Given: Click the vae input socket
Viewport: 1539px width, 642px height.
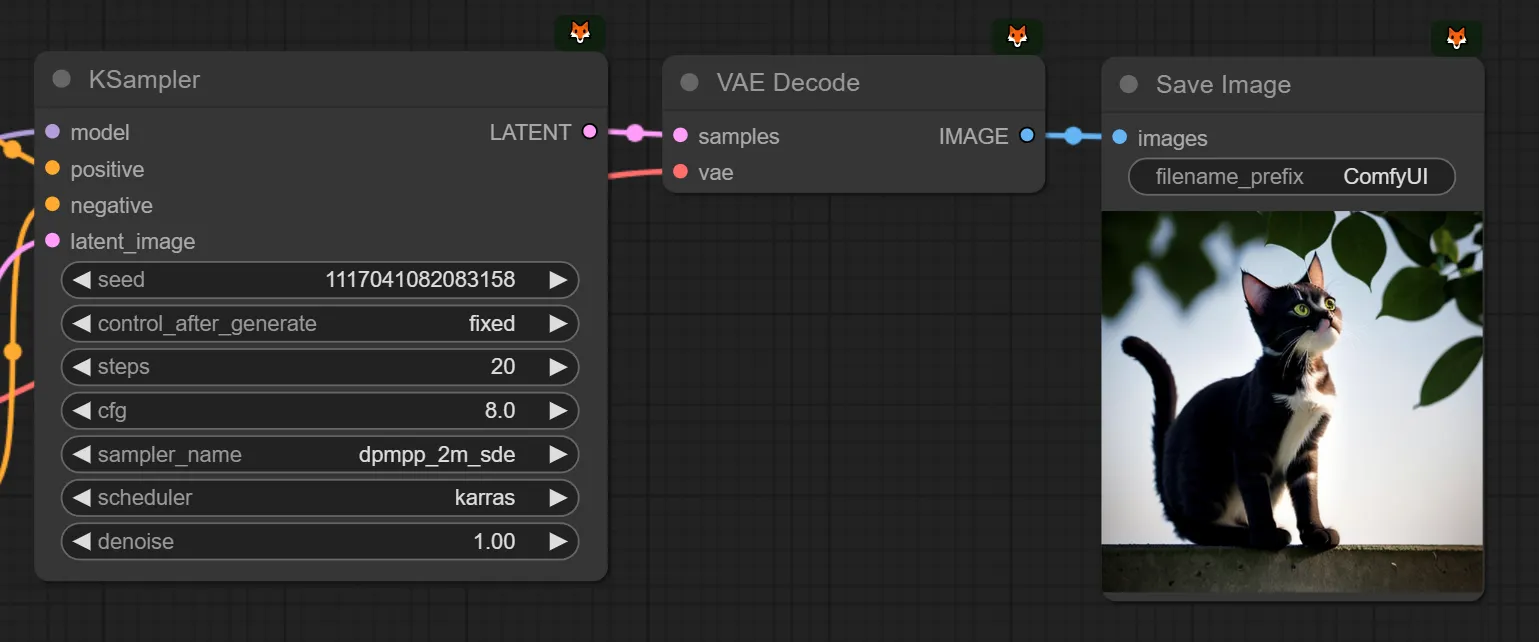Looking at the screenshot, I should point(681,172).
